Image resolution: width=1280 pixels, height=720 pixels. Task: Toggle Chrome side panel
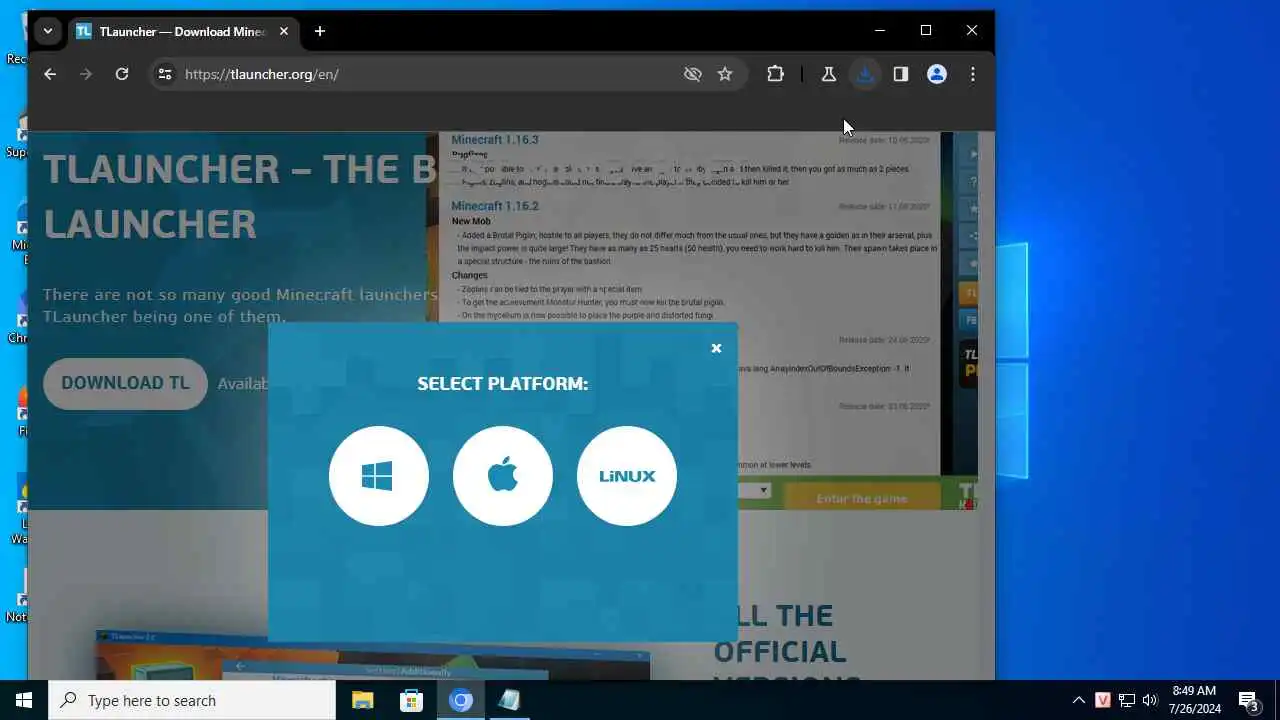[901, 74]
